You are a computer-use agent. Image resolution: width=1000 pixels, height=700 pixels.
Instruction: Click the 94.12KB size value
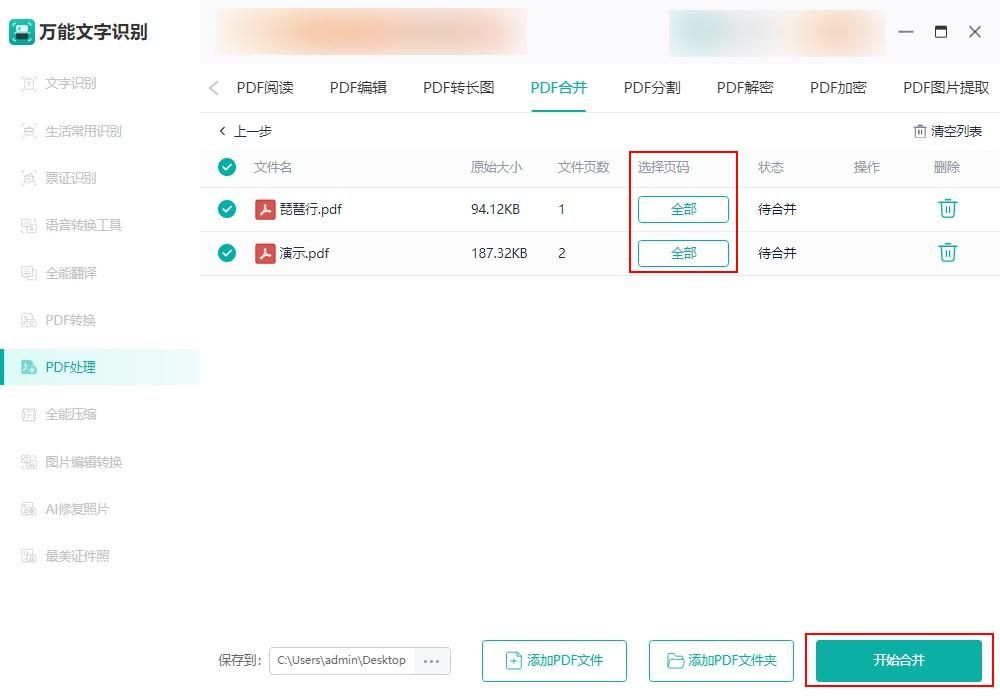496,209
